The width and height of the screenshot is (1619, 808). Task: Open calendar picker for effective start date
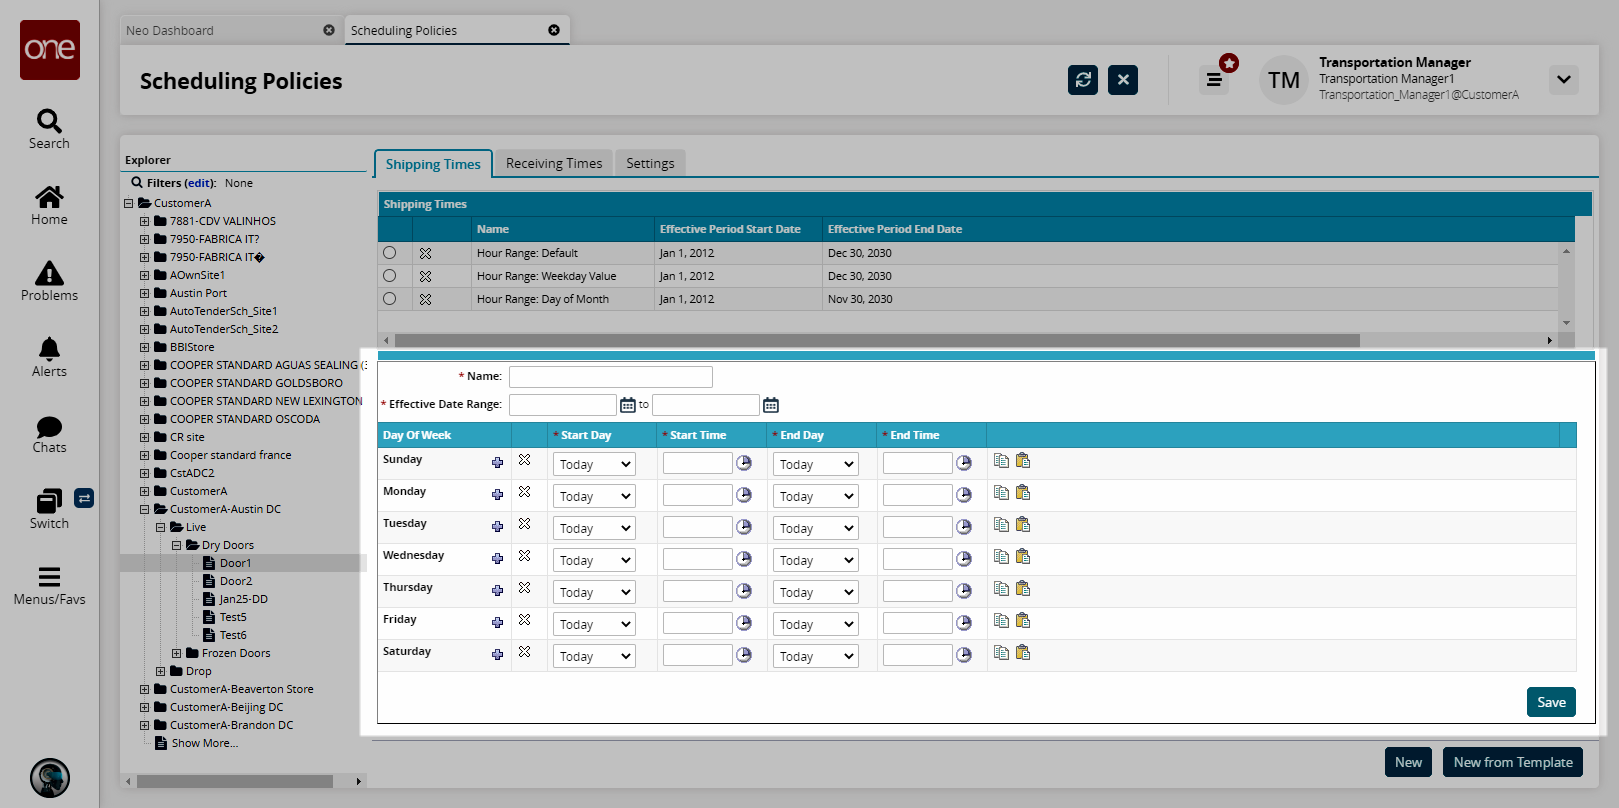click(x=628, y=405)
